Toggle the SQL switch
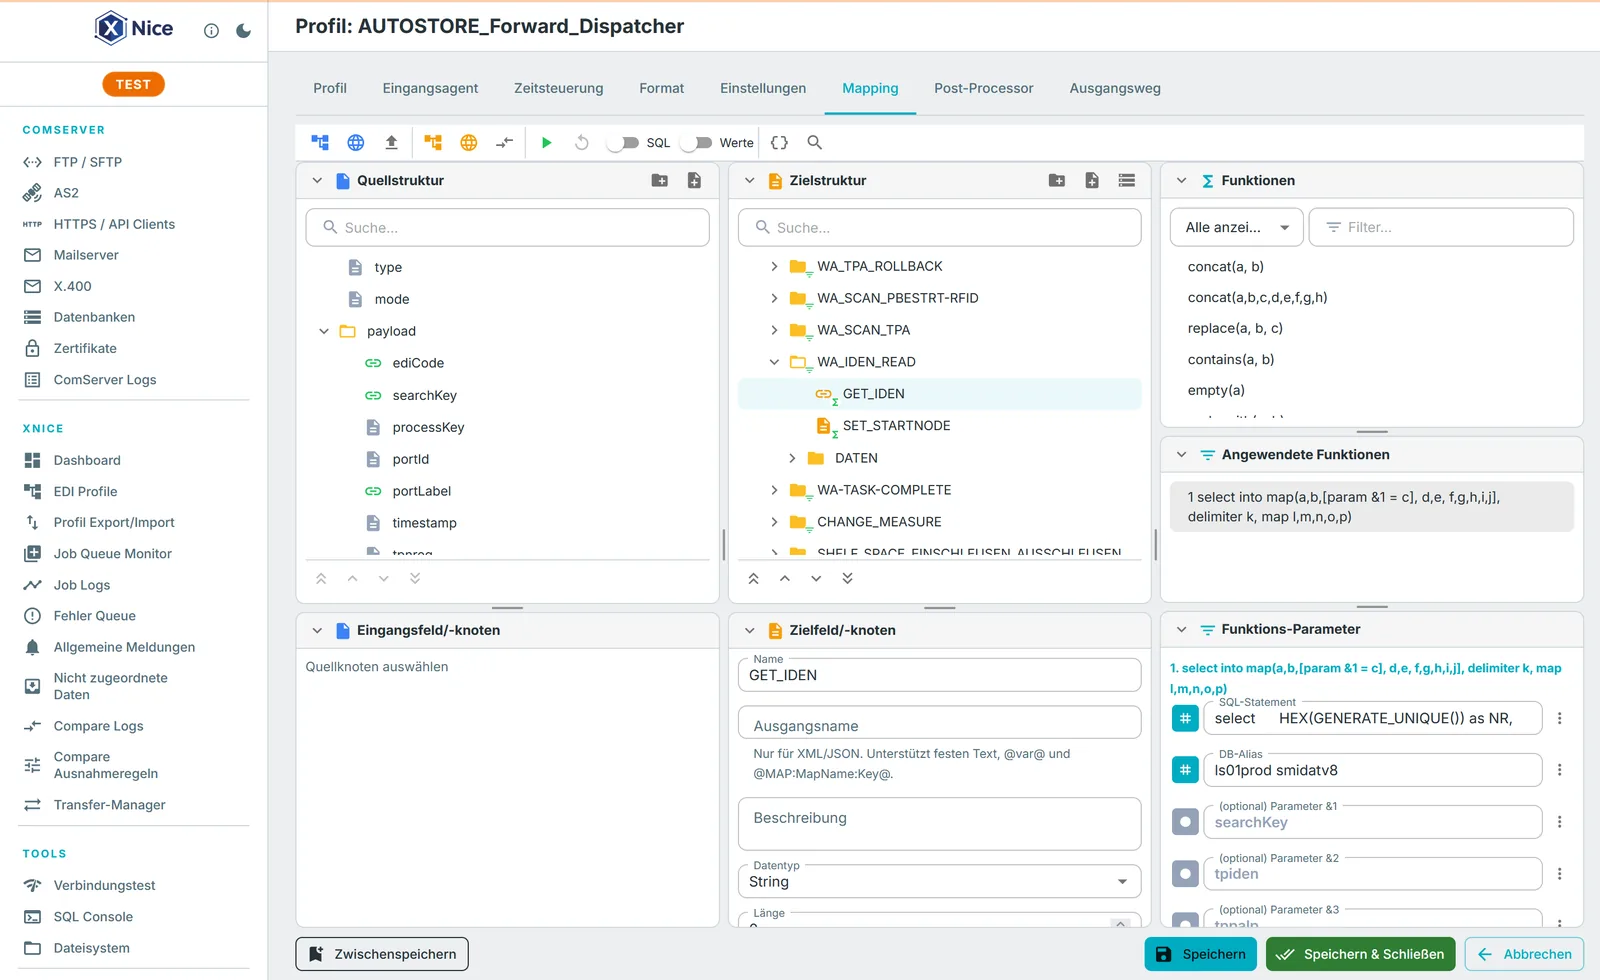The width and height of the screenshot is (1600, 980). coord(623,143)
